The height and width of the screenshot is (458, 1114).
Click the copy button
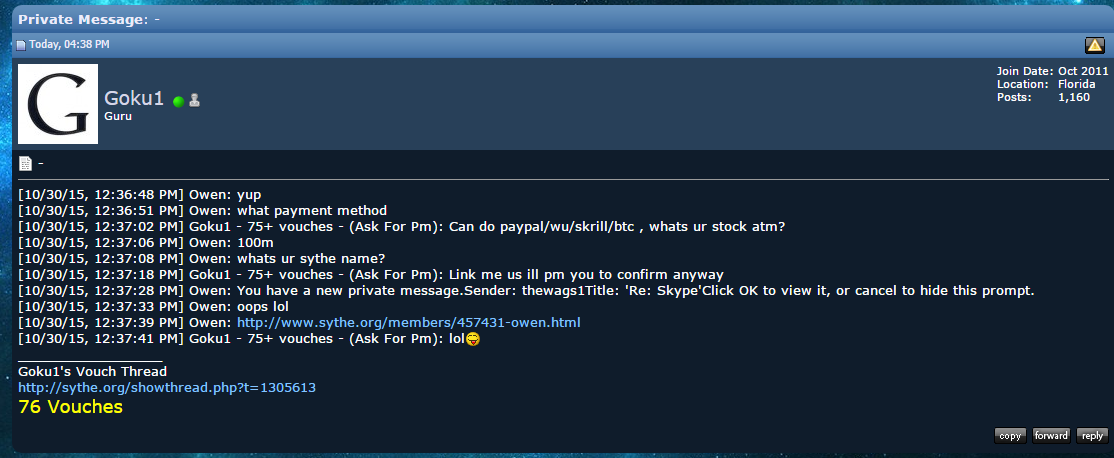[x=1010, y=436]
